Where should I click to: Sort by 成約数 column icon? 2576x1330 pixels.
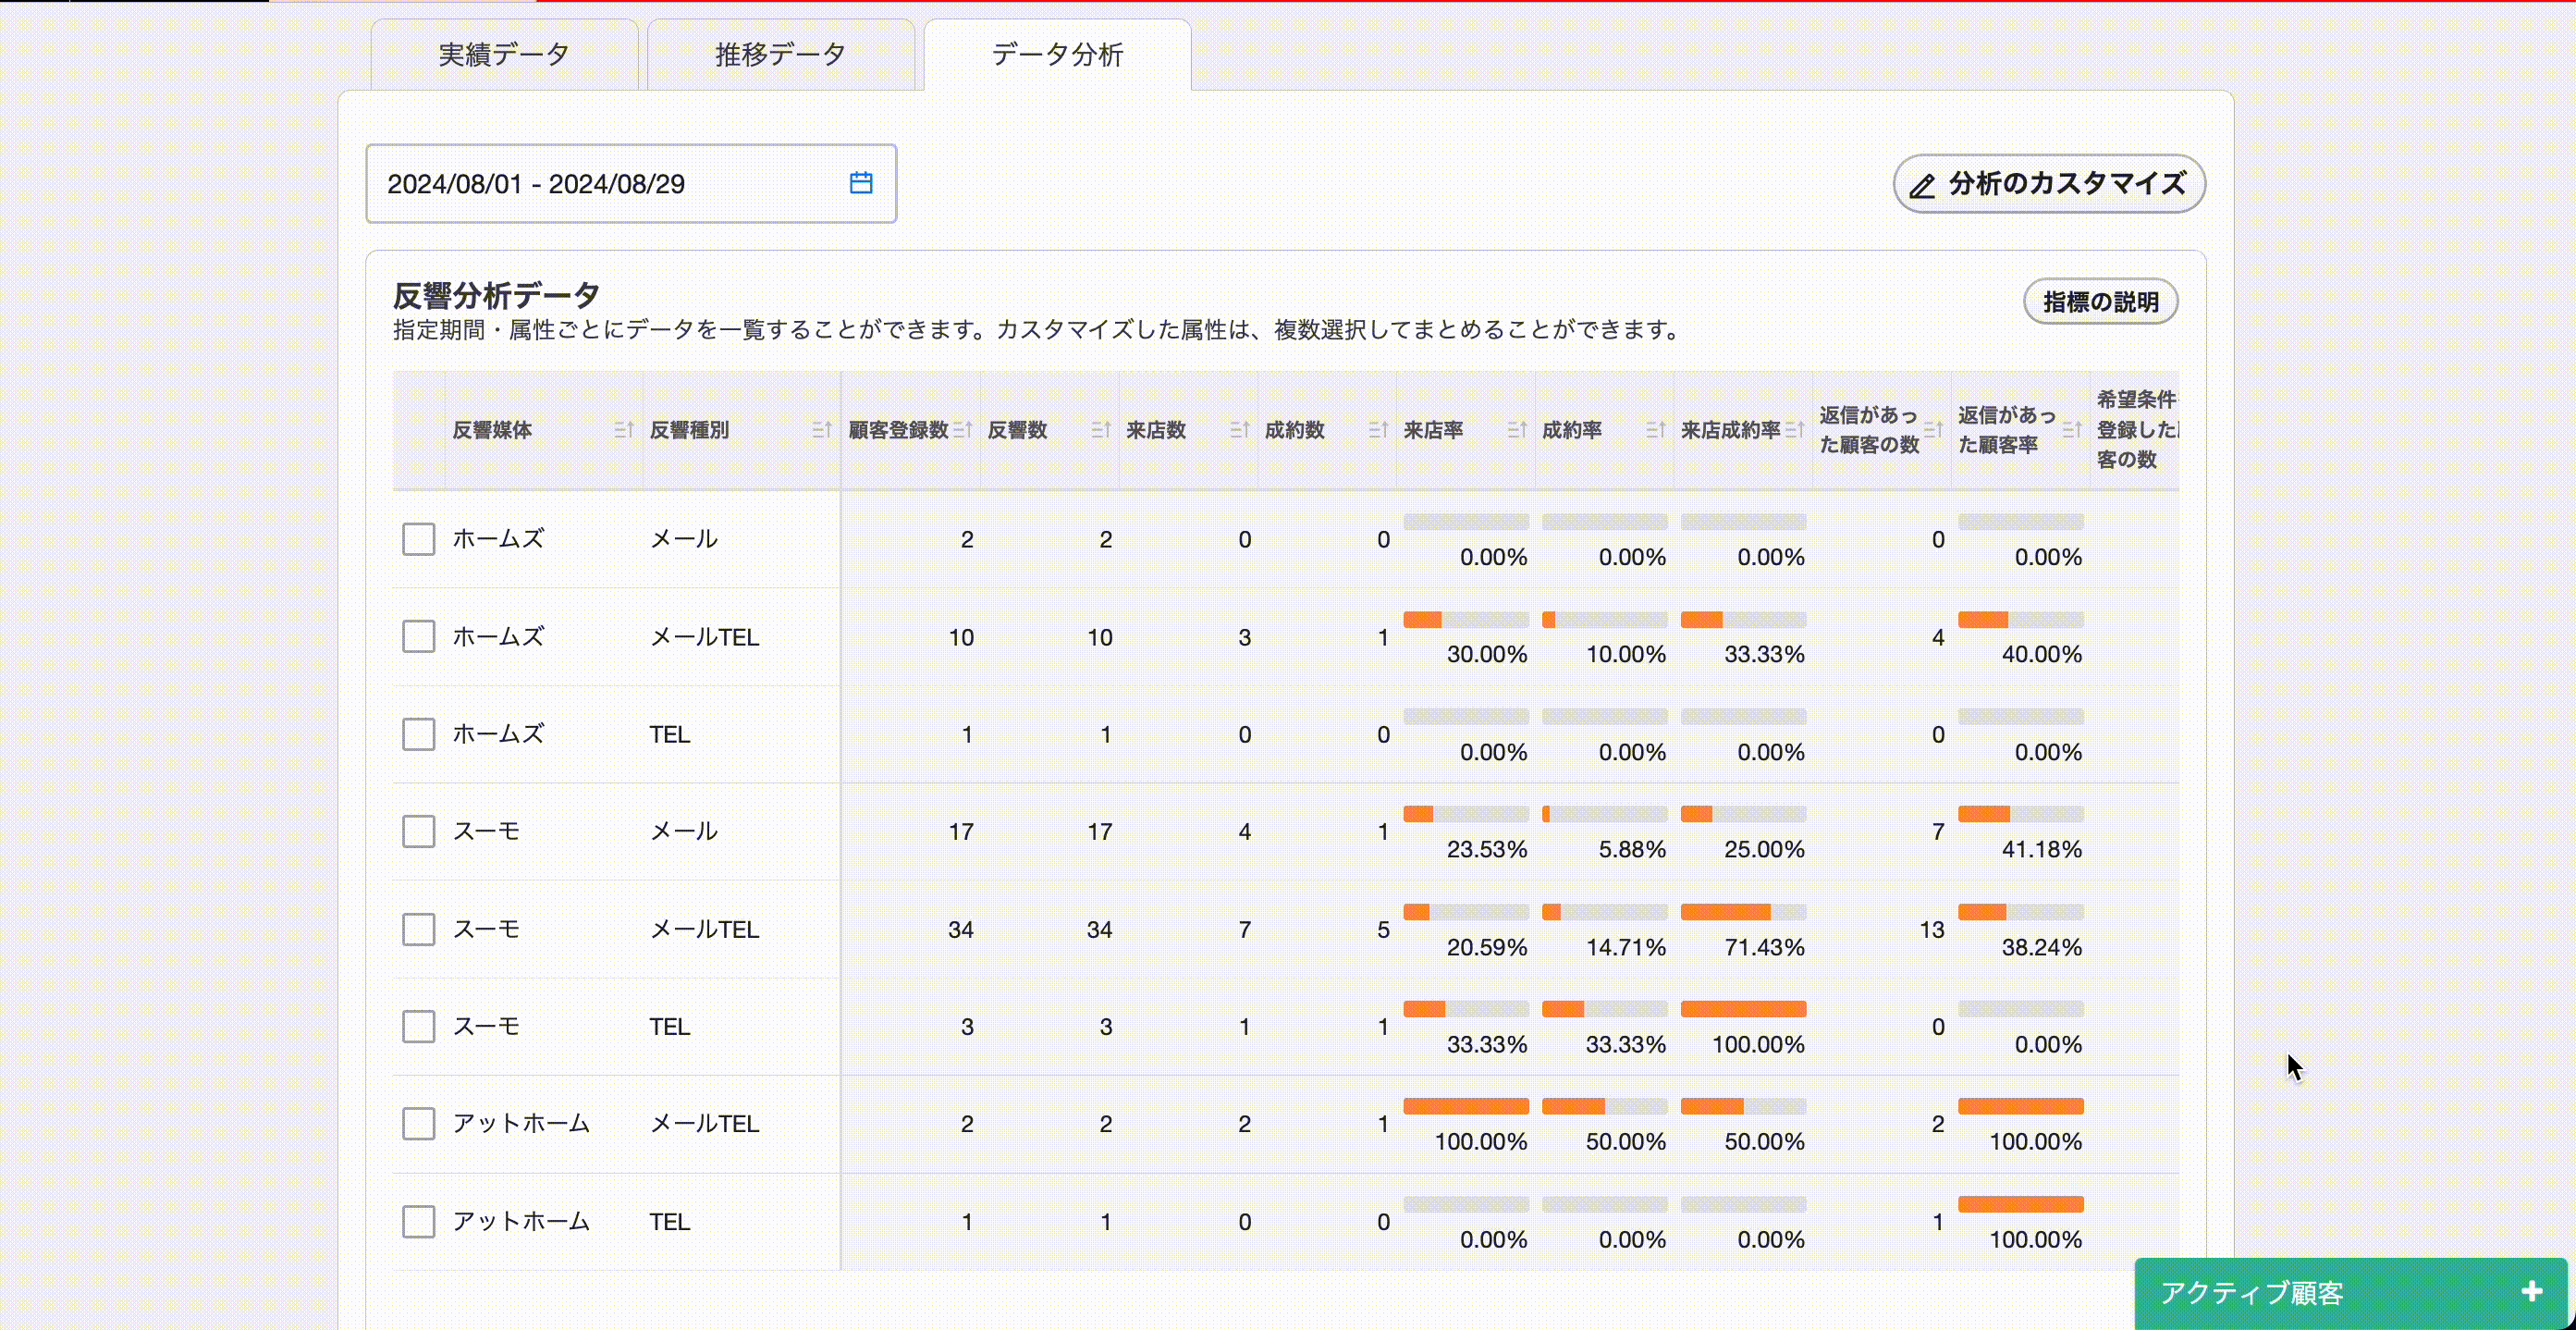[x=1378, y=430]
